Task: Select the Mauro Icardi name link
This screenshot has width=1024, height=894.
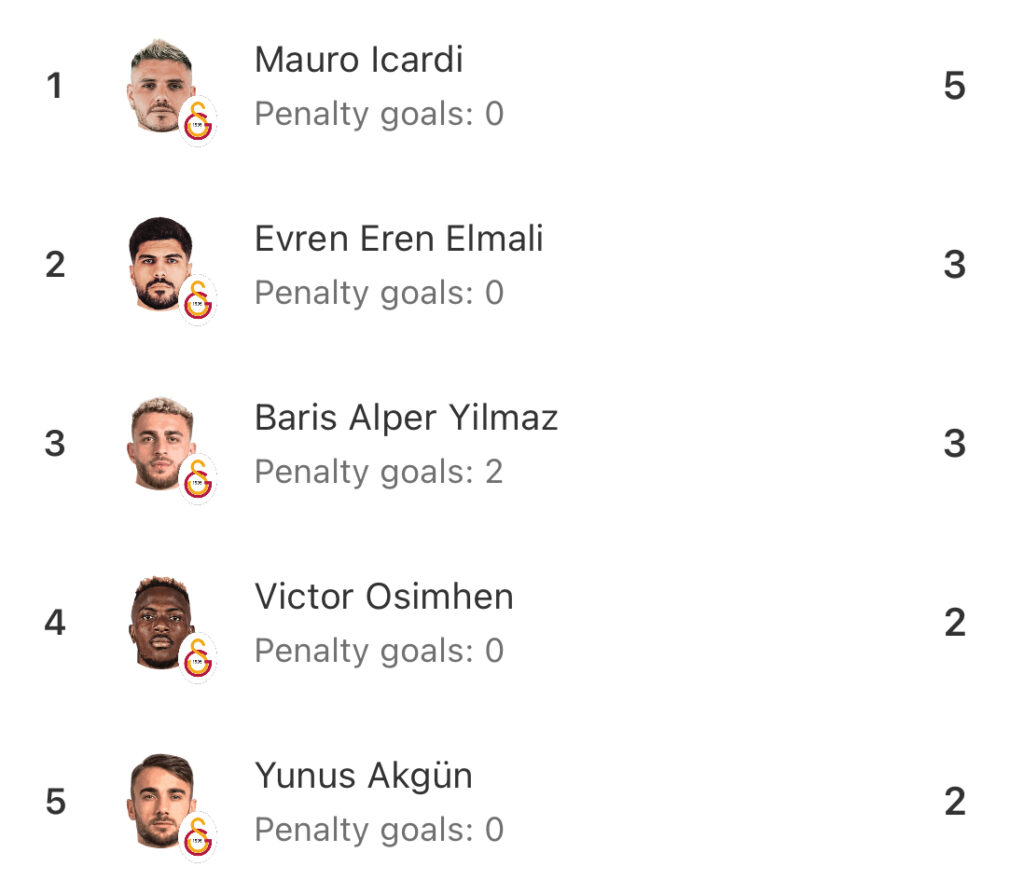Action: [x=359, y=59]
